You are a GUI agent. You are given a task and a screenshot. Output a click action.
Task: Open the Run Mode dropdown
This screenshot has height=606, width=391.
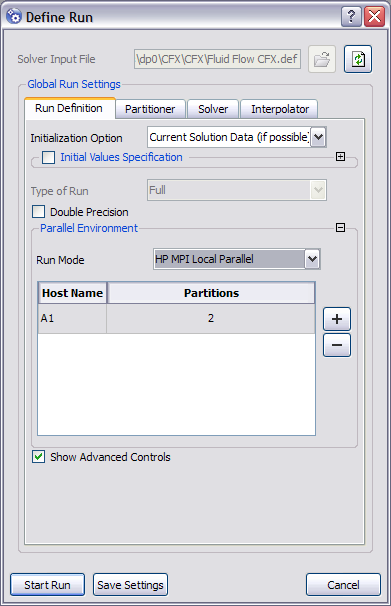312,259
